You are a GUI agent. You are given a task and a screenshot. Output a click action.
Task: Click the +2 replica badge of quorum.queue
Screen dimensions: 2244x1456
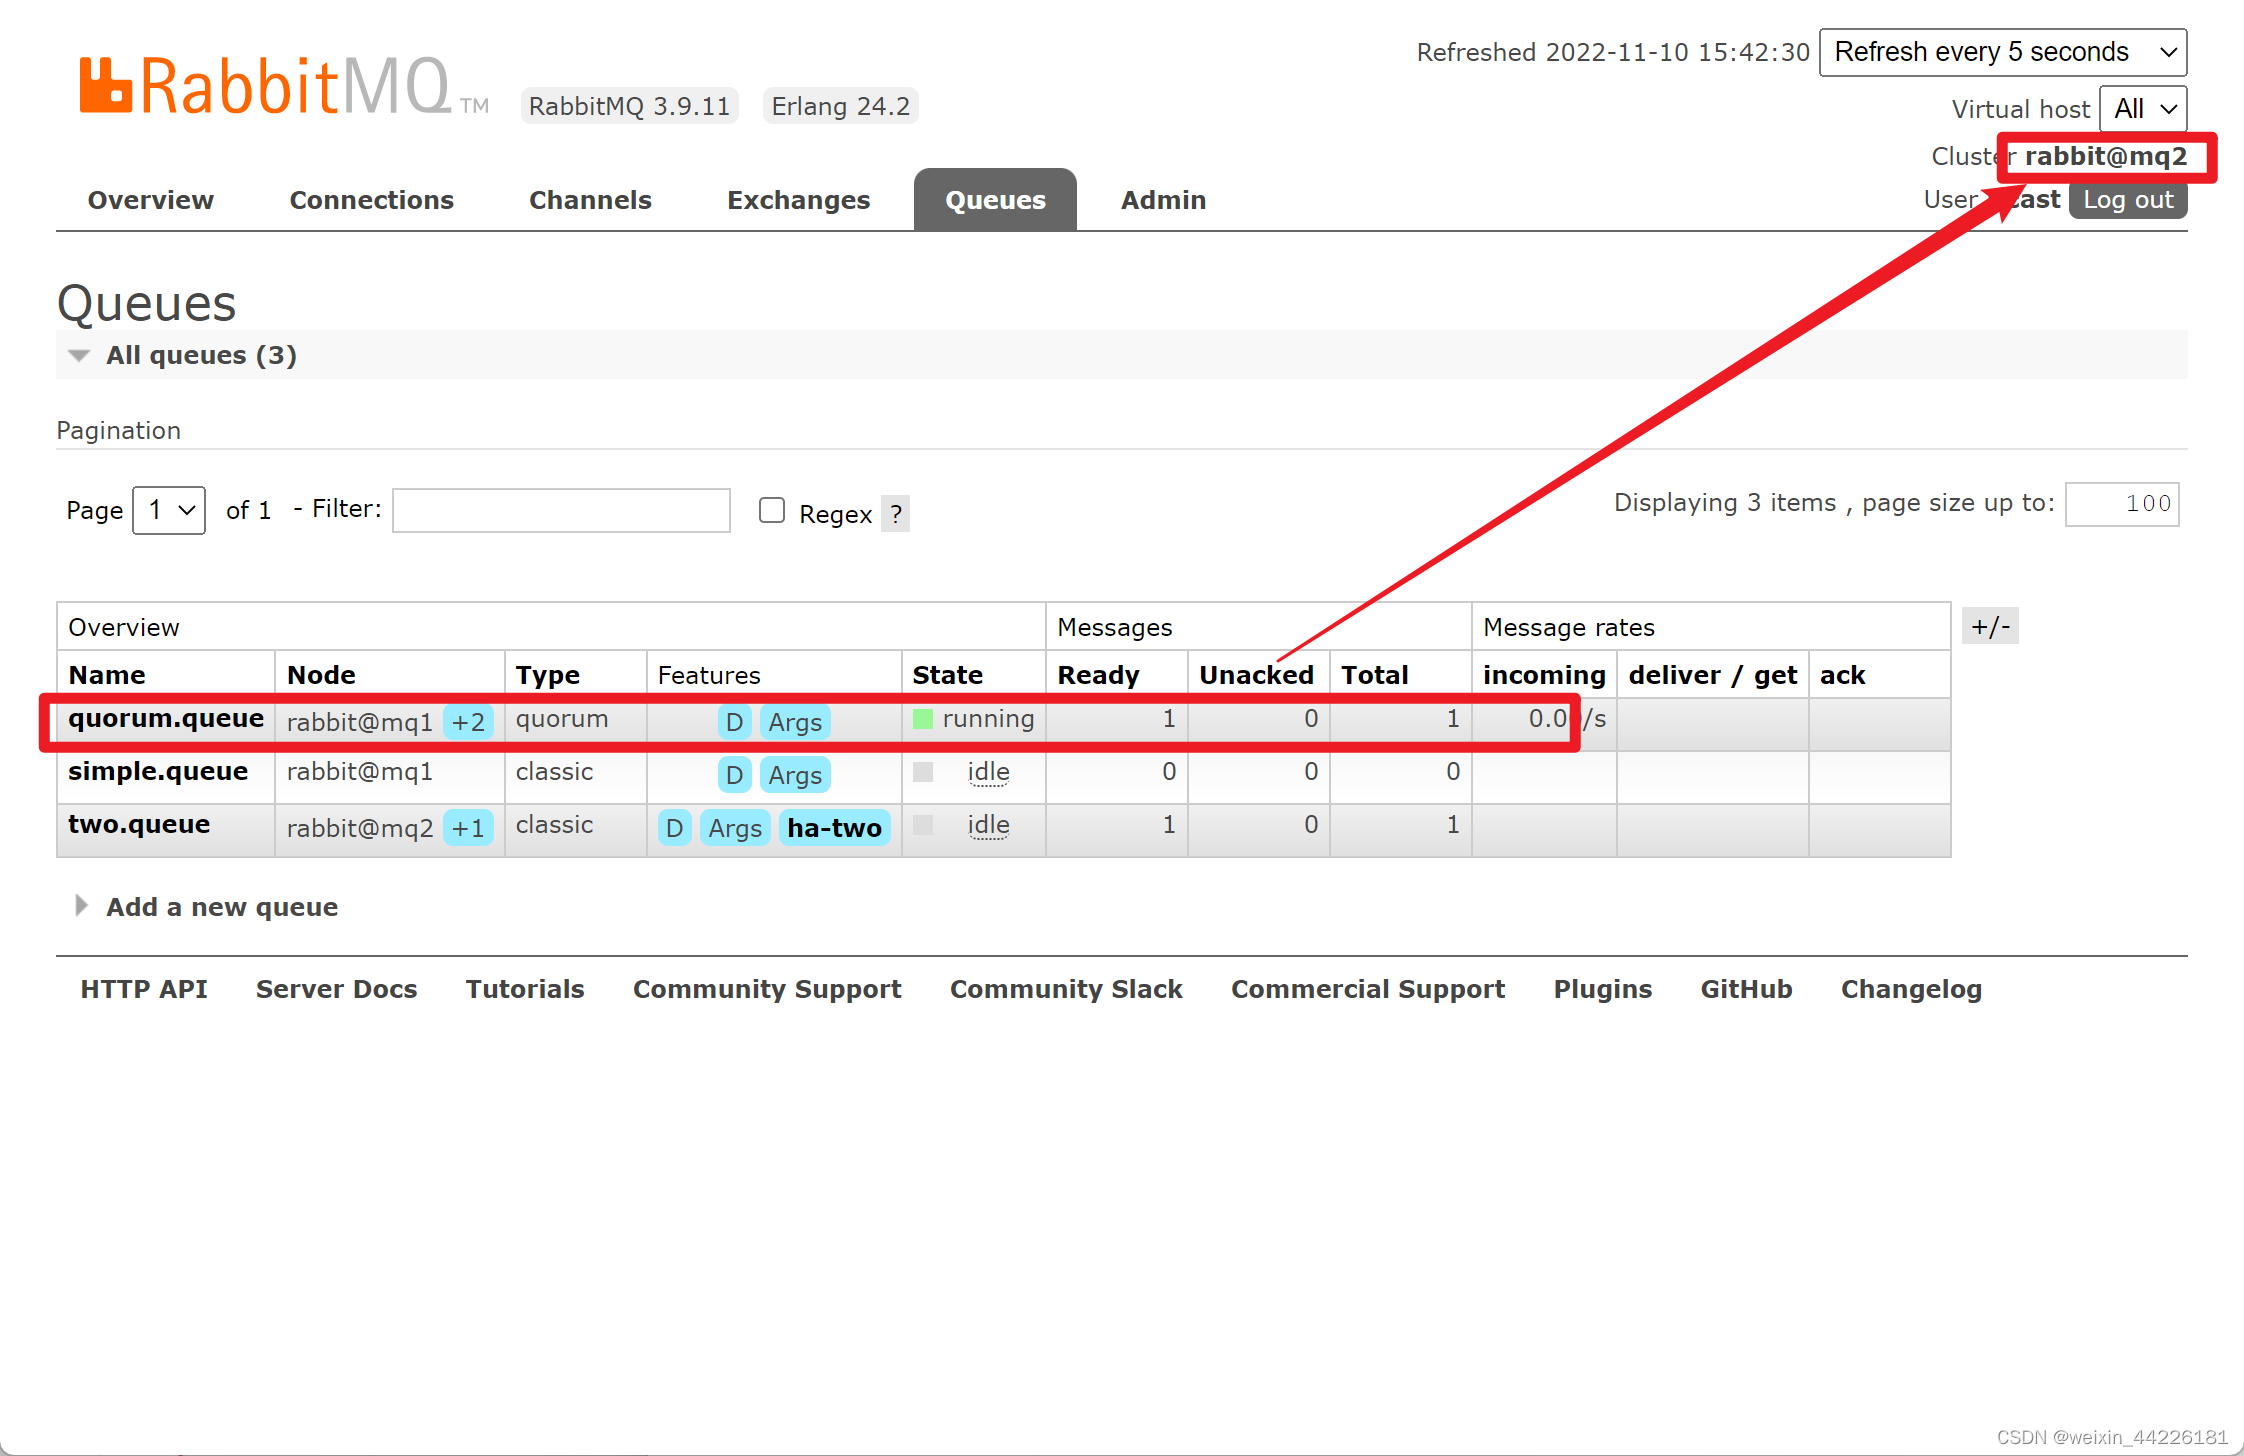pos(468,722)
